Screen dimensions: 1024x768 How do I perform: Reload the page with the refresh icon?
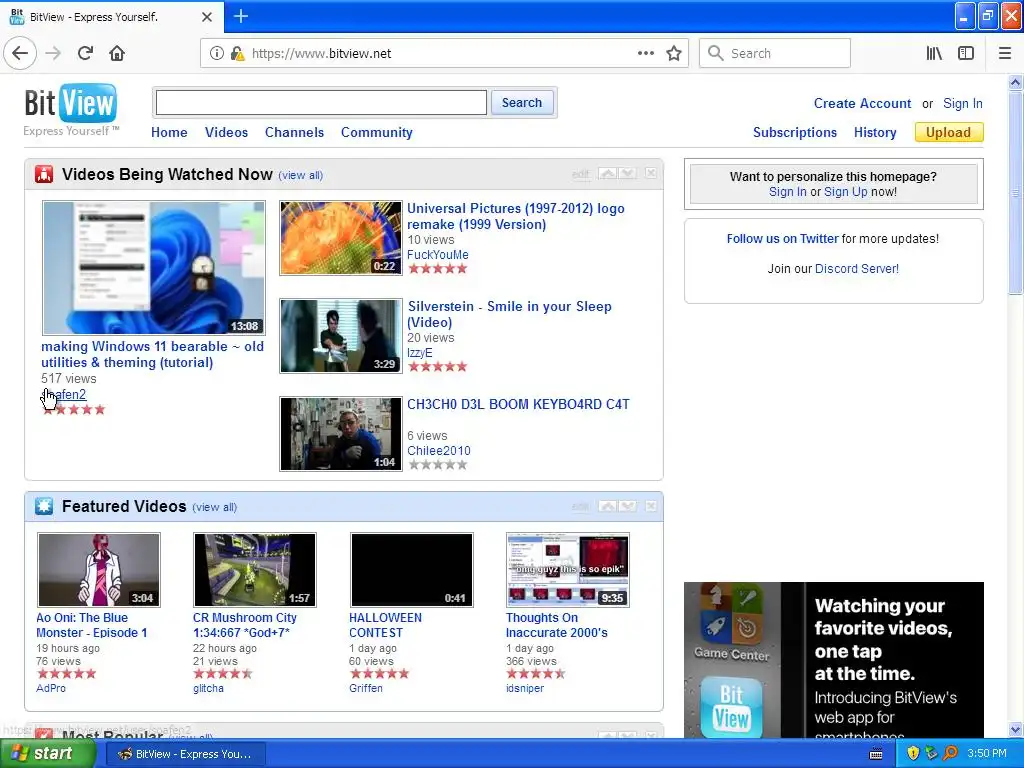pos(85,54)
